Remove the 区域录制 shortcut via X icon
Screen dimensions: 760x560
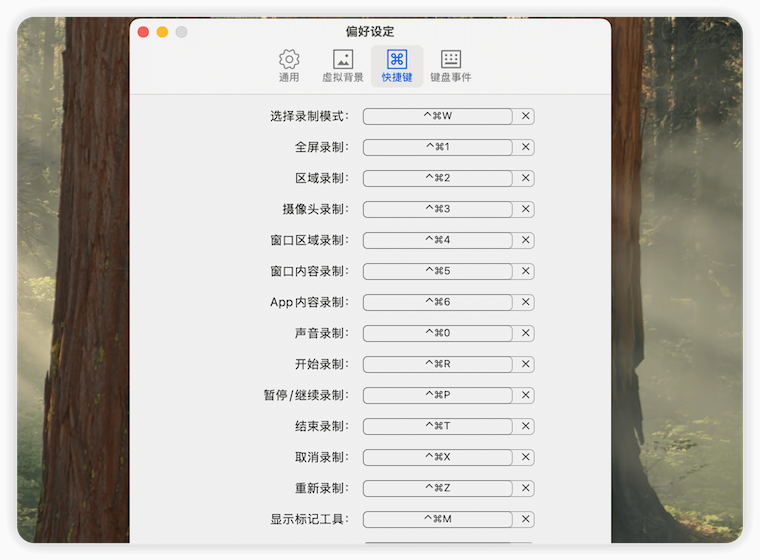click(x=526, y=178)
